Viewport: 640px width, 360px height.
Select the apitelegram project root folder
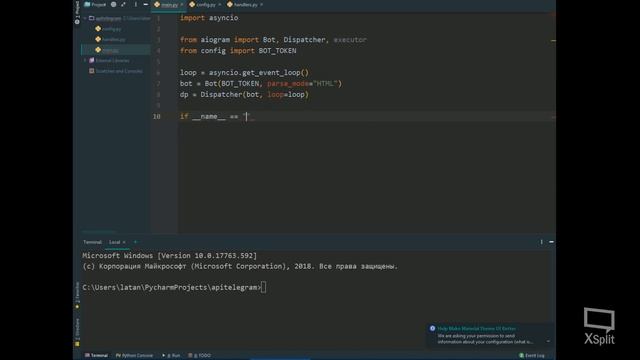pos(108,18)
